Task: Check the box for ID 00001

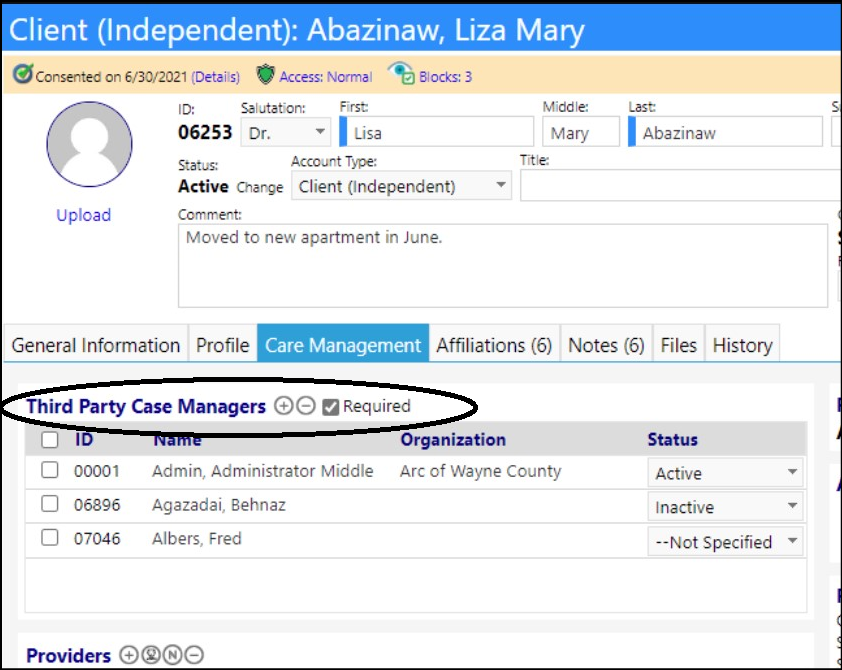Action: 50,470
